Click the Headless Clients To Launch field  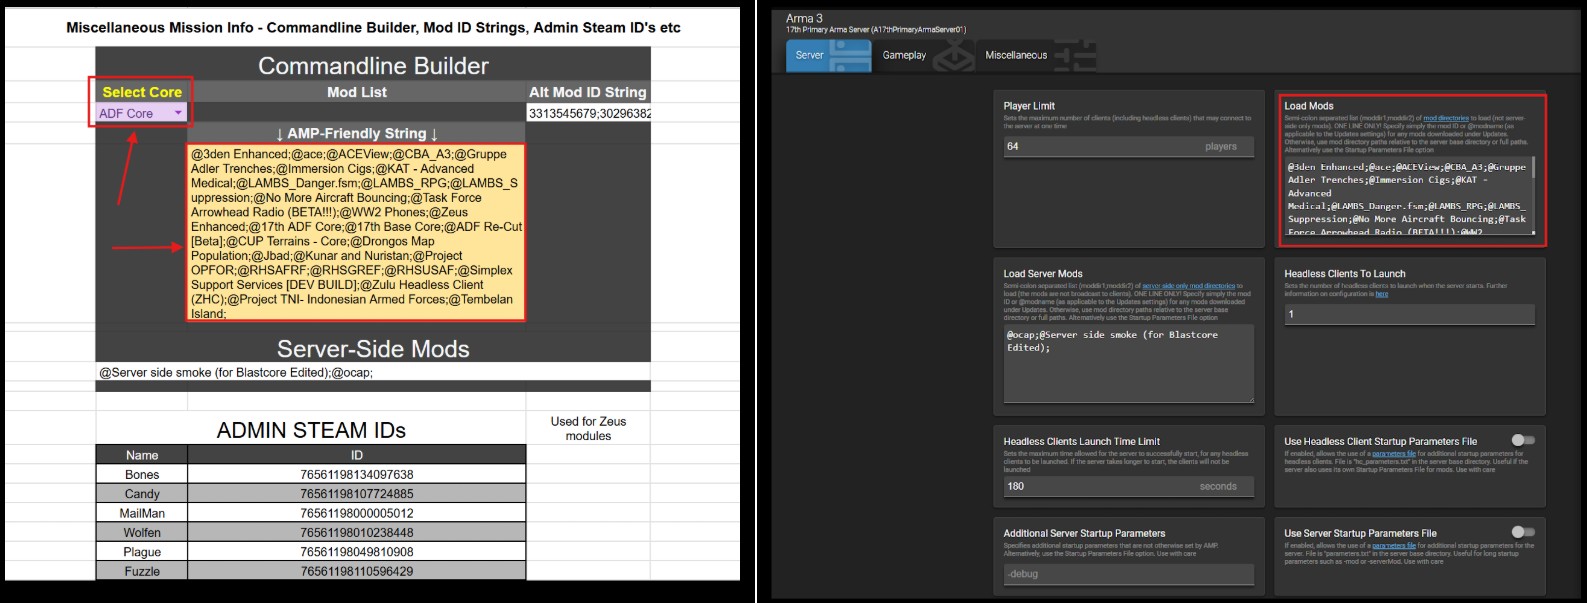click(1409, 314)
